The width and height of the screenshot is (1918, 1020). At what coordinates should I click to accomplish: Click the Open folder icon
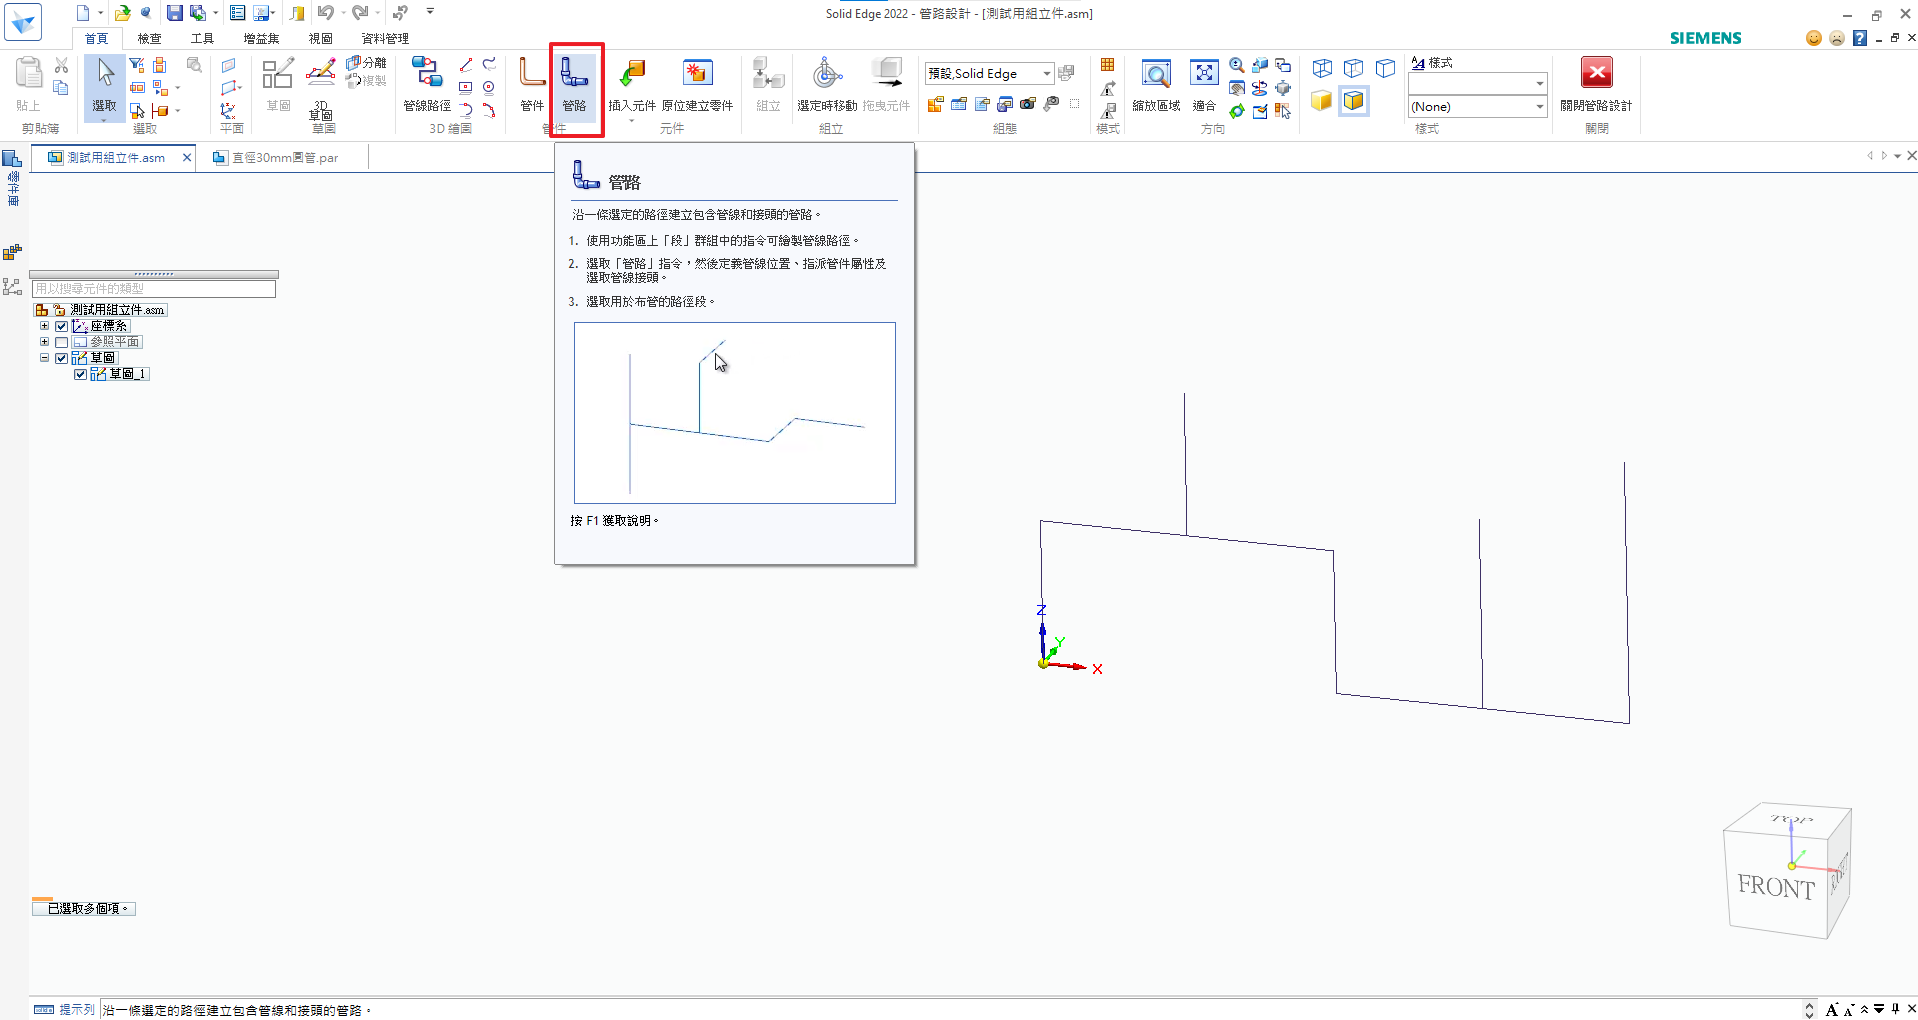pyautogui.click(x=122, y=13)
